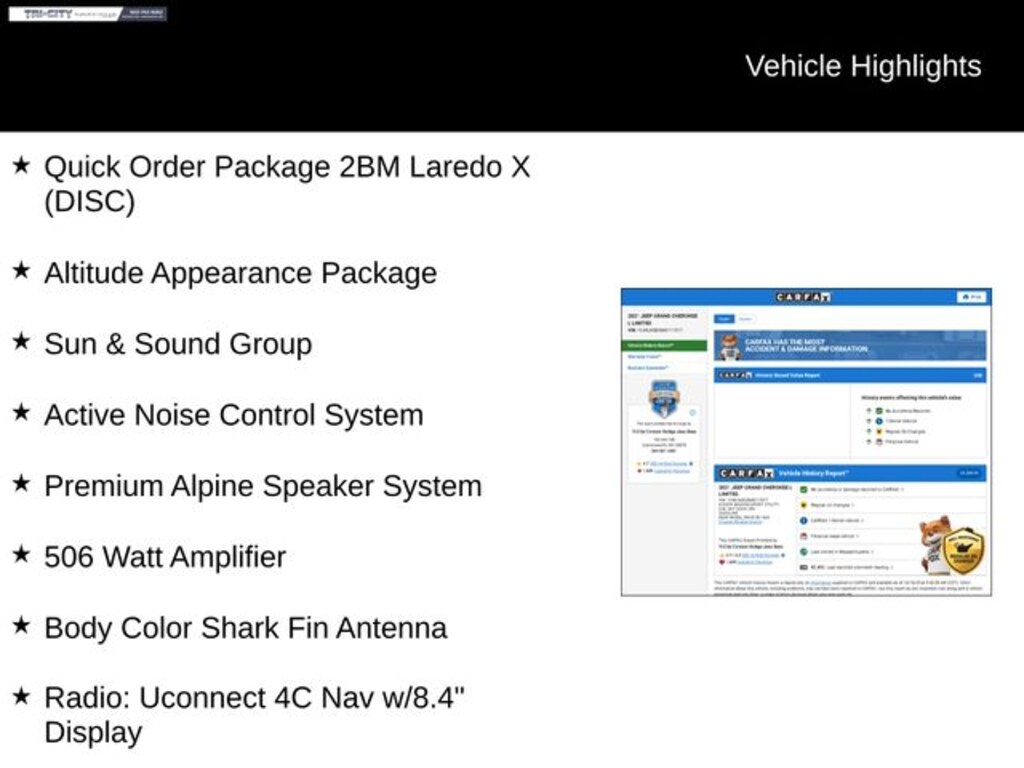
Task: Click the Vehicle Highlights title
Action: pos(862,66)
